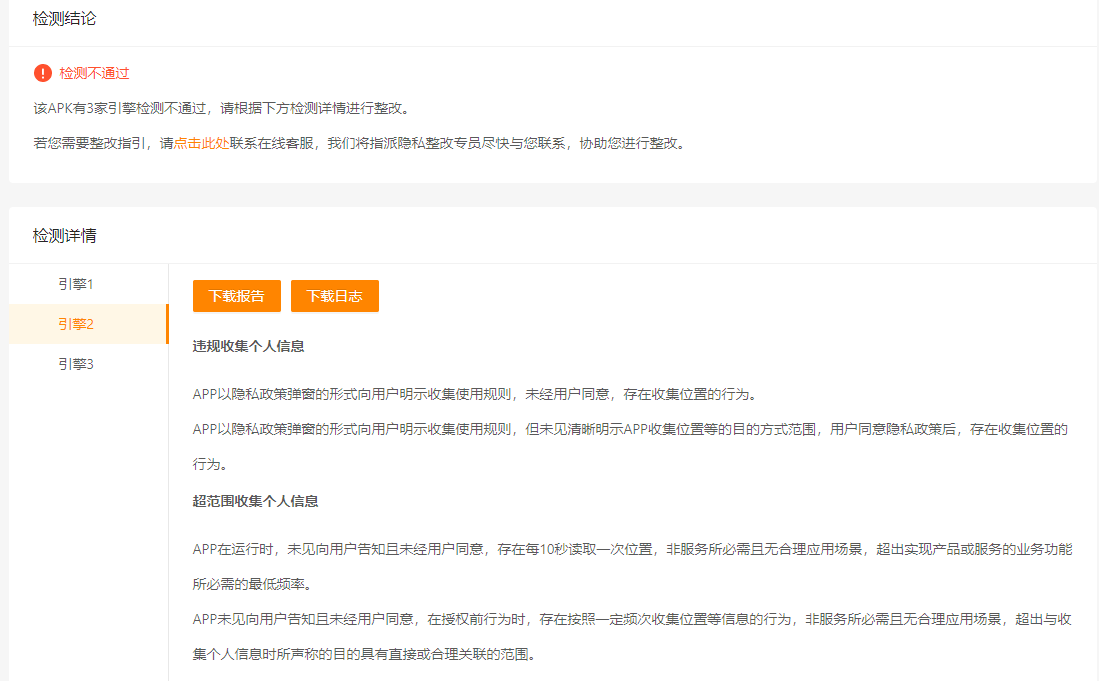The height and width of the screenshot is (681, 1099).
Task: Click the red warning icon beside 检测不通过
Action: pos(42,73)
